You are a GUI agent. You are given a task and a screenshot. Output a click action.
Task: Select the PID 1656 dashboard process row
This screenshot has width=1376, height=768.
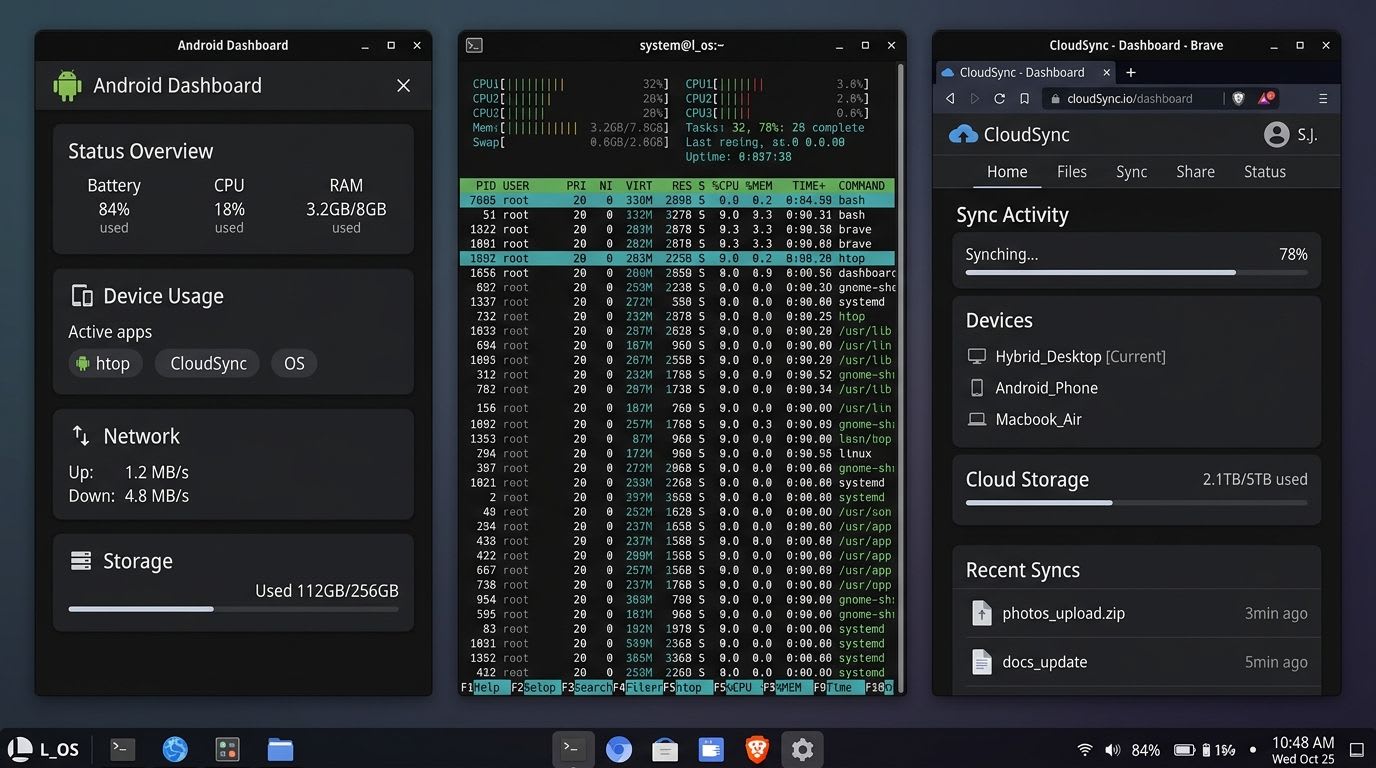677,273
